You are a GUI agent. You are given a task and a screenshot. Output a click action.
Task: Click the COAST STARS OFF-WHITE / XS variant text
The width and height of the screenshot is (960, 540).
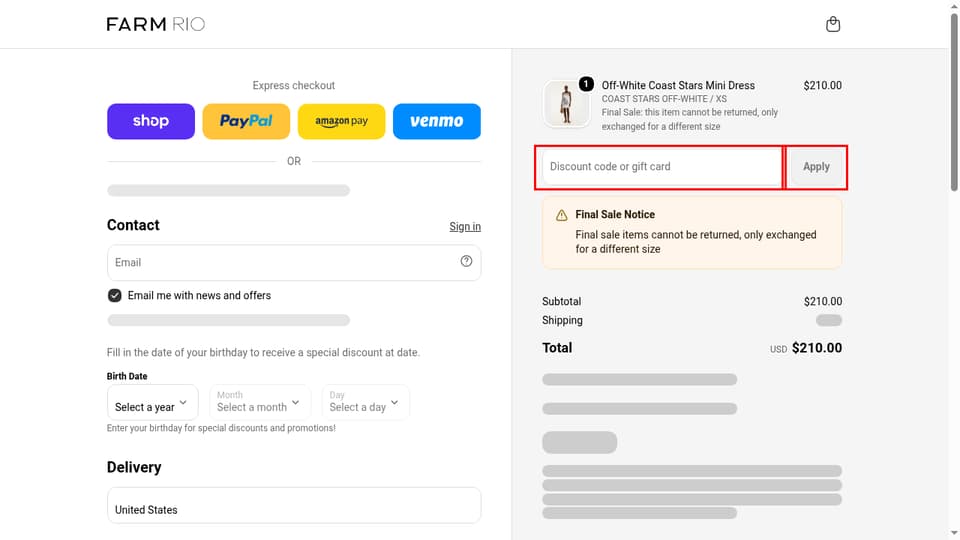[664, 99]
